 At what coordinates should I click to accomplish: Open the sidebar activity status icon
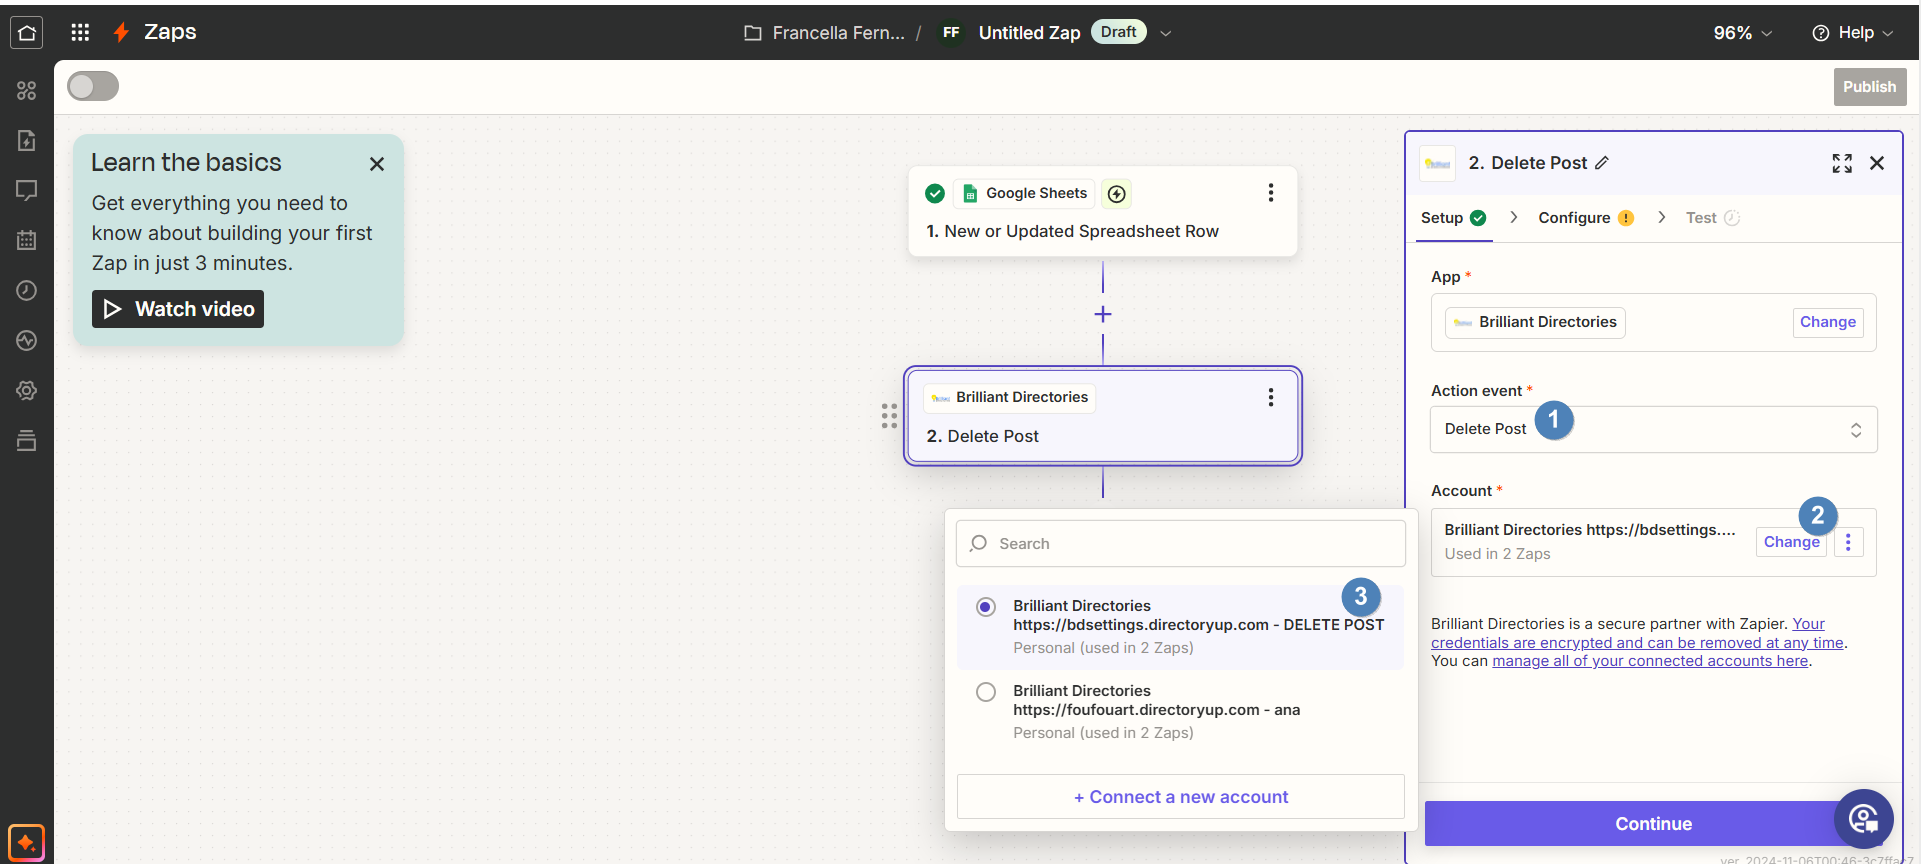pos(27,341)
